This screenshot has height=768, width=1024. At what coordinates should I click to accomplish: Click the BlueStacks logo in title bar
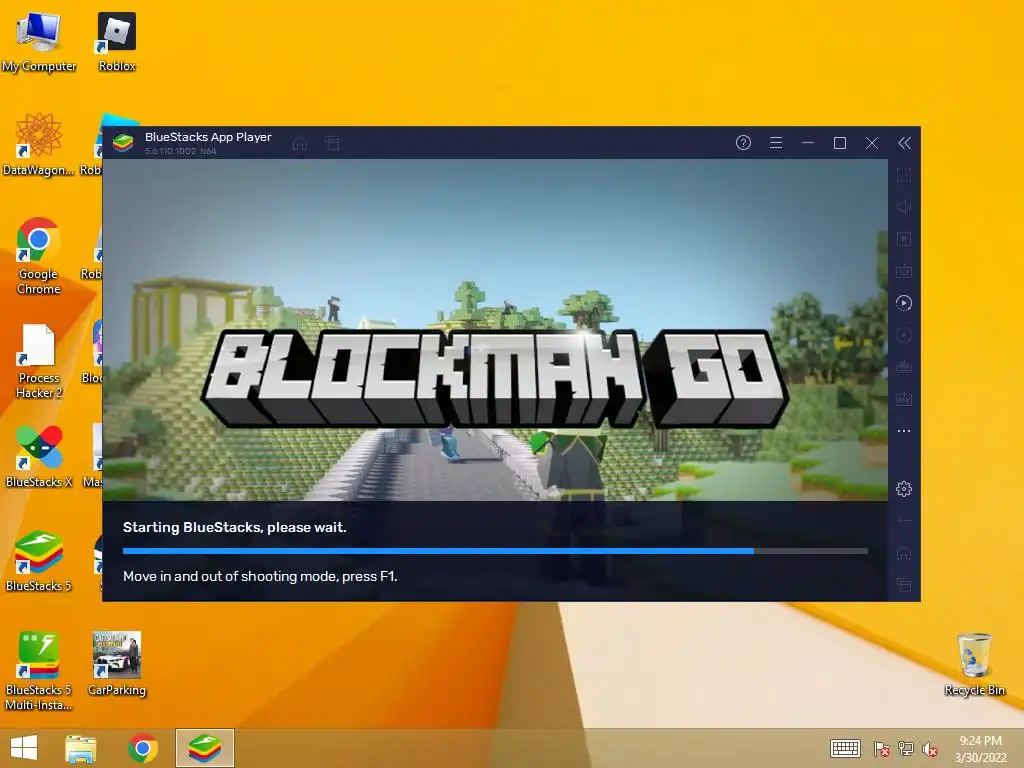click(x=123, y=142)
